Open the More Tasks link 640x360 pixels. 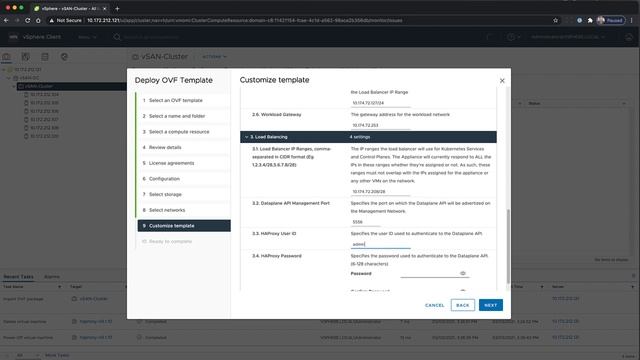pos(57,356)
